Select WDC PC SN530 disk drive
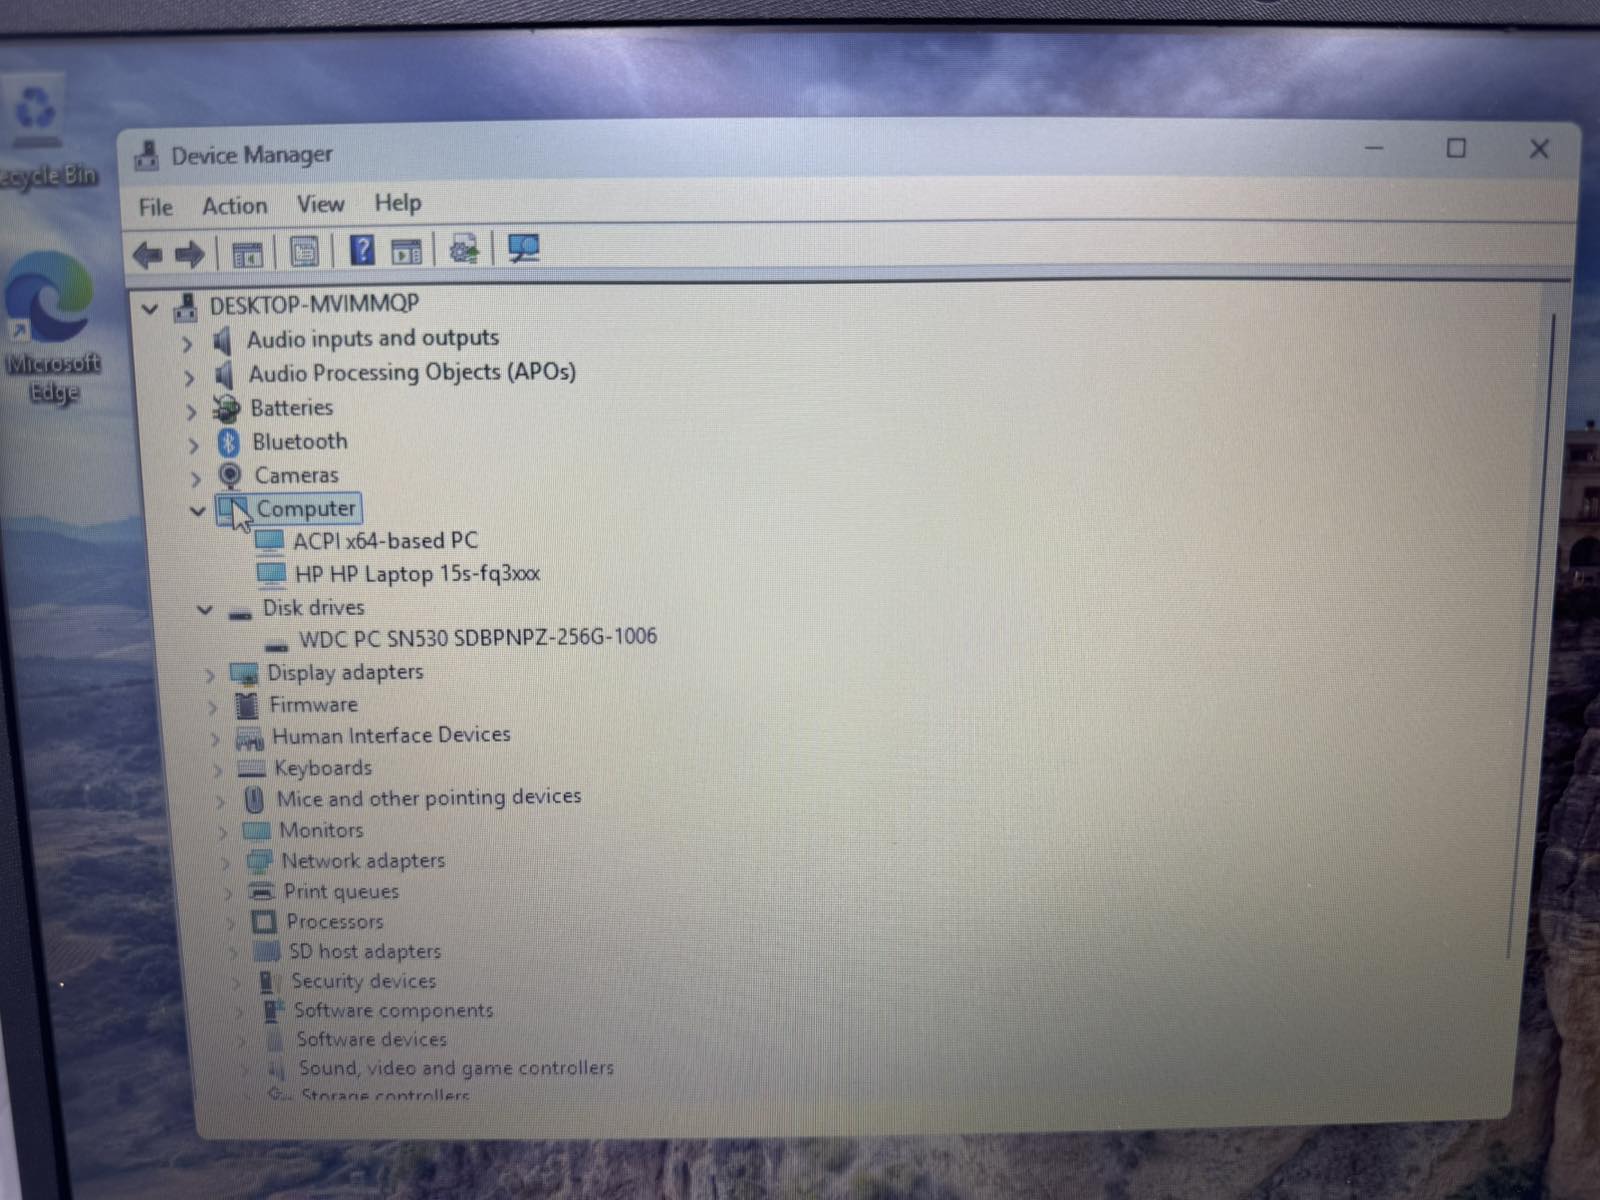Screen dimensions: 1600x1200 (477, 637)
